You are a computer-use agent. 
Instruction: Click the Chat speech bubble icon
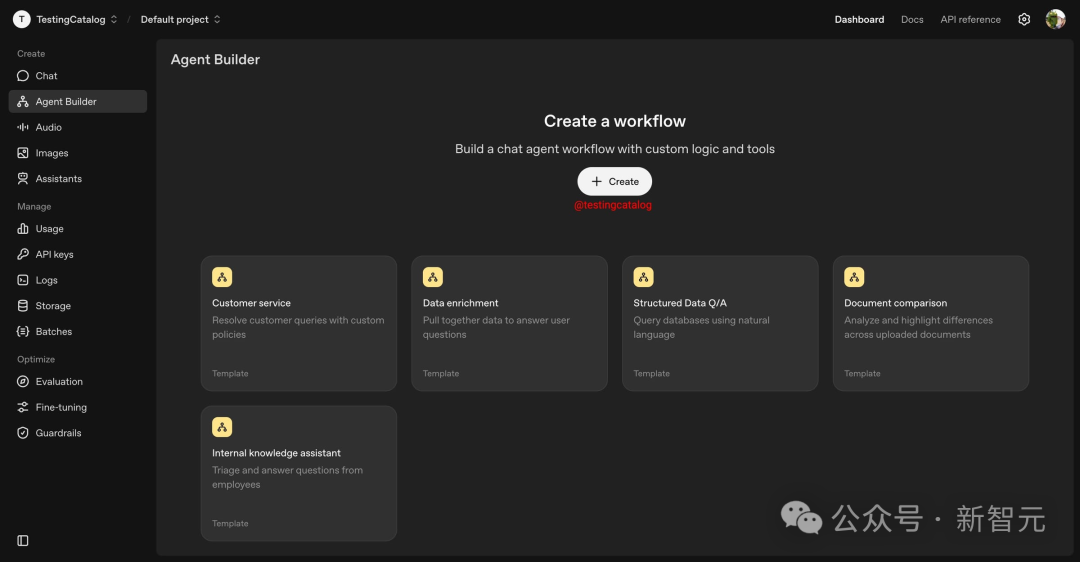tap(23, 76)
